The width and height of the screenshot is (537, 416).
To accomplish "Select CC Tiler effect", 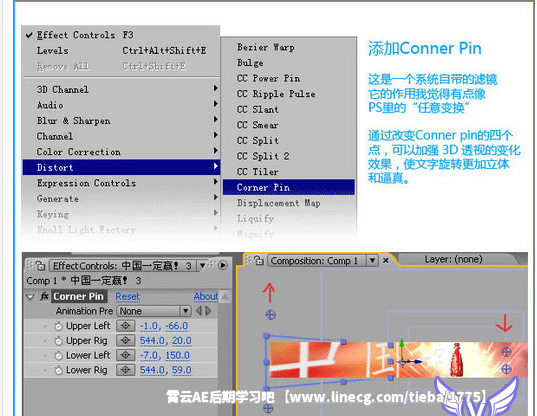I will [289, 172].
